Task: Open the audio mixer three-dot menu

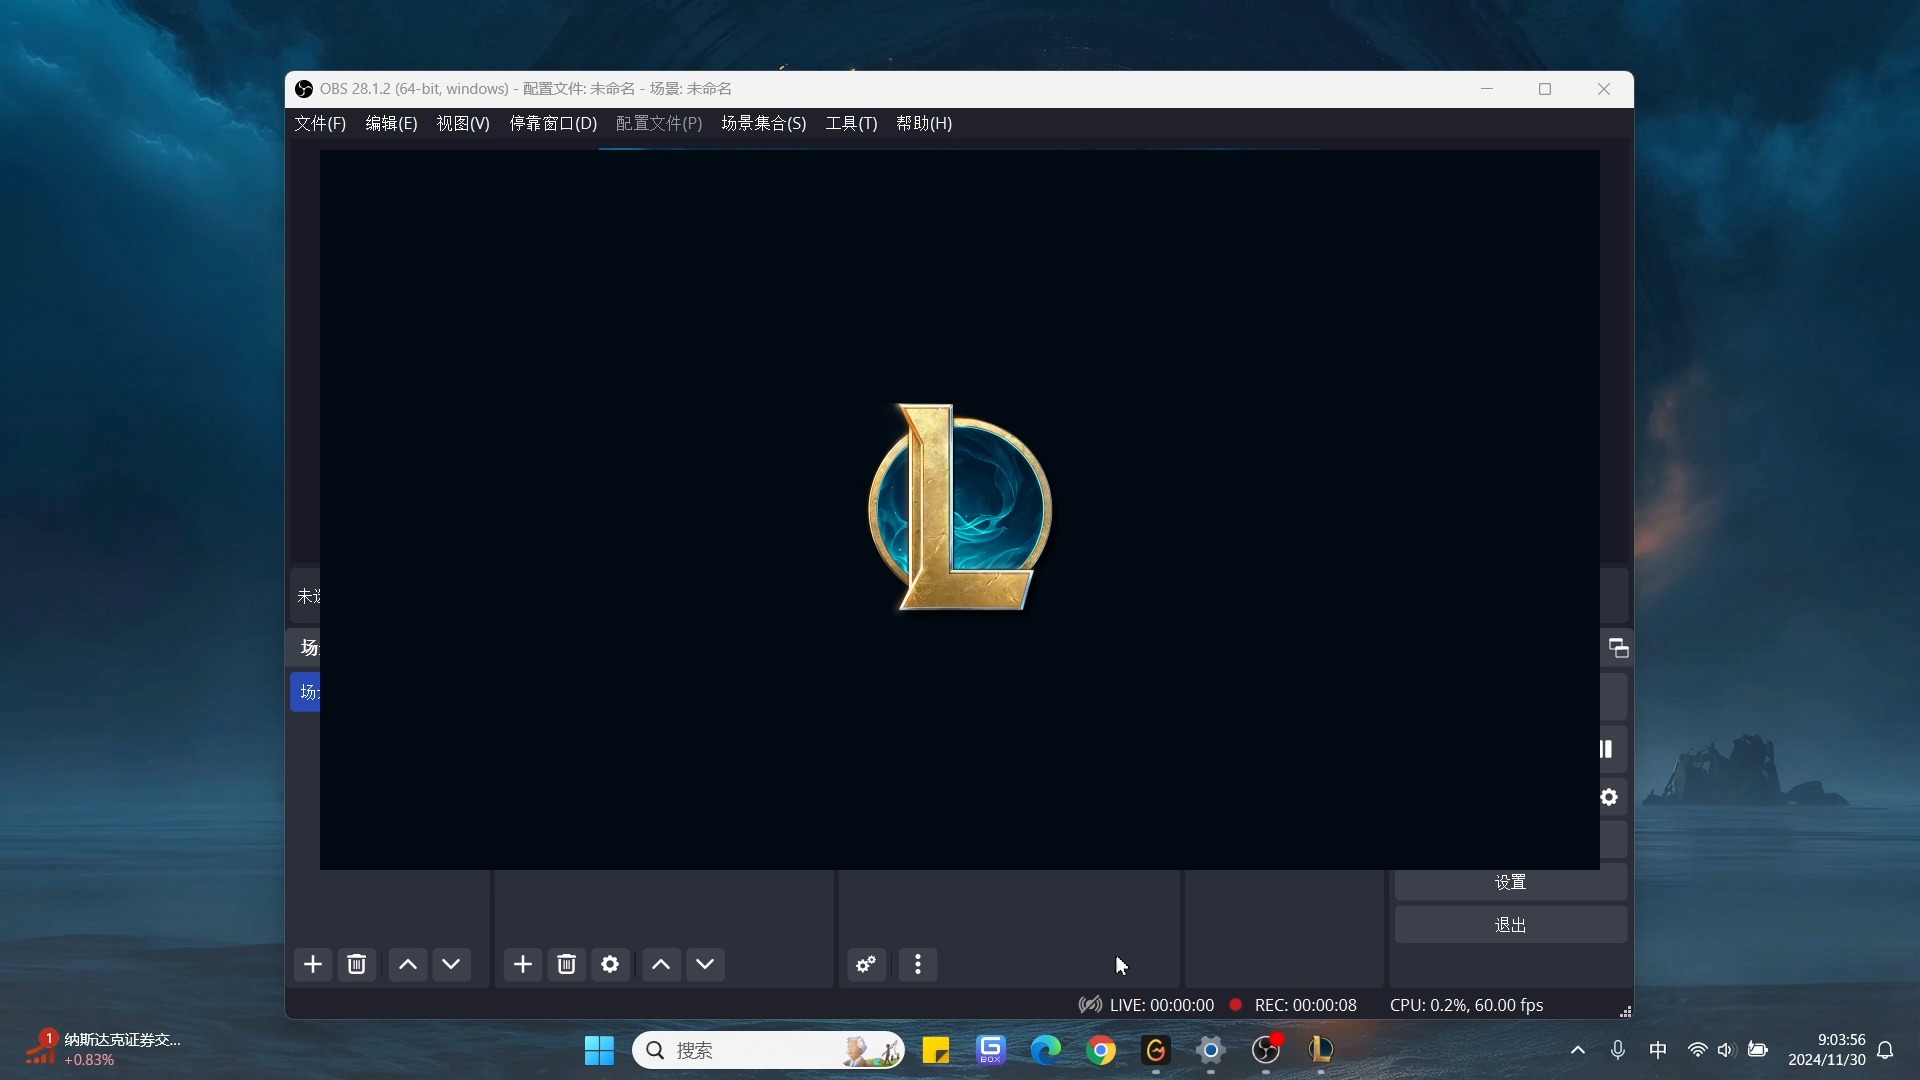Action: tap(918, 964)
